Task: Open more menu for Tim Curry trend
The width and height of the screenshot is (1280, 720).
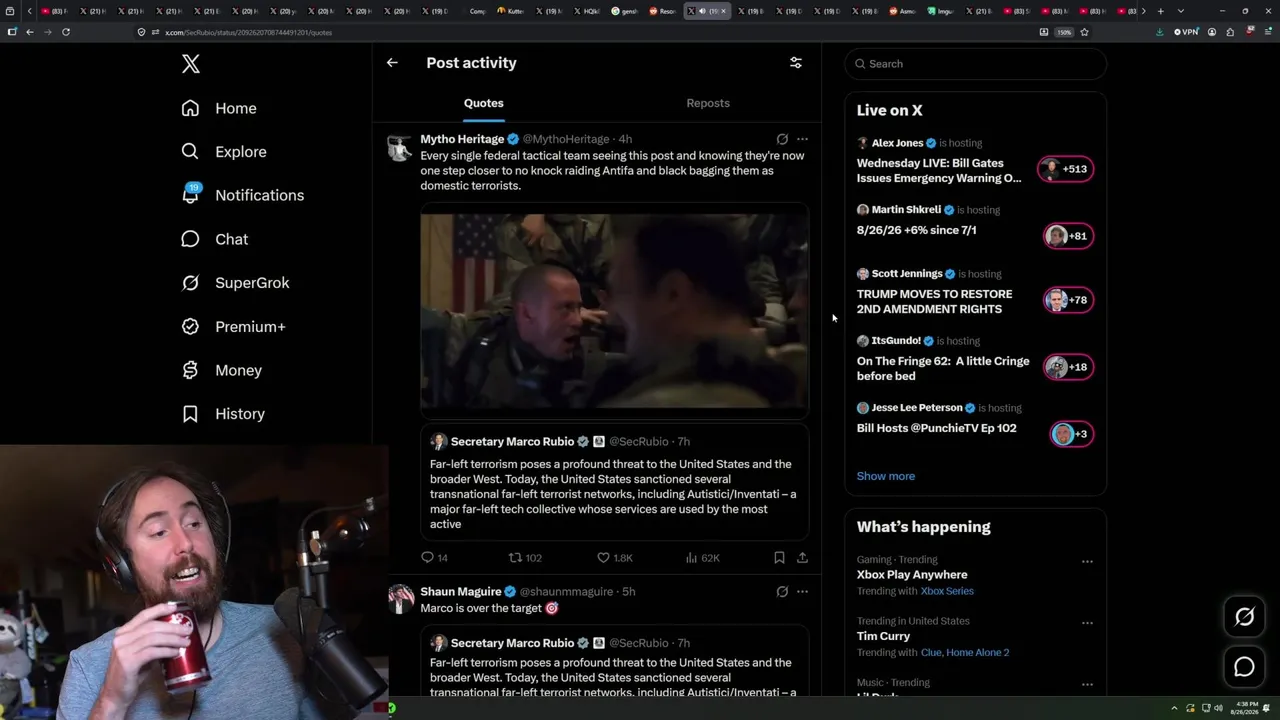Action: pyautogui.click(x=1087, y=623)
